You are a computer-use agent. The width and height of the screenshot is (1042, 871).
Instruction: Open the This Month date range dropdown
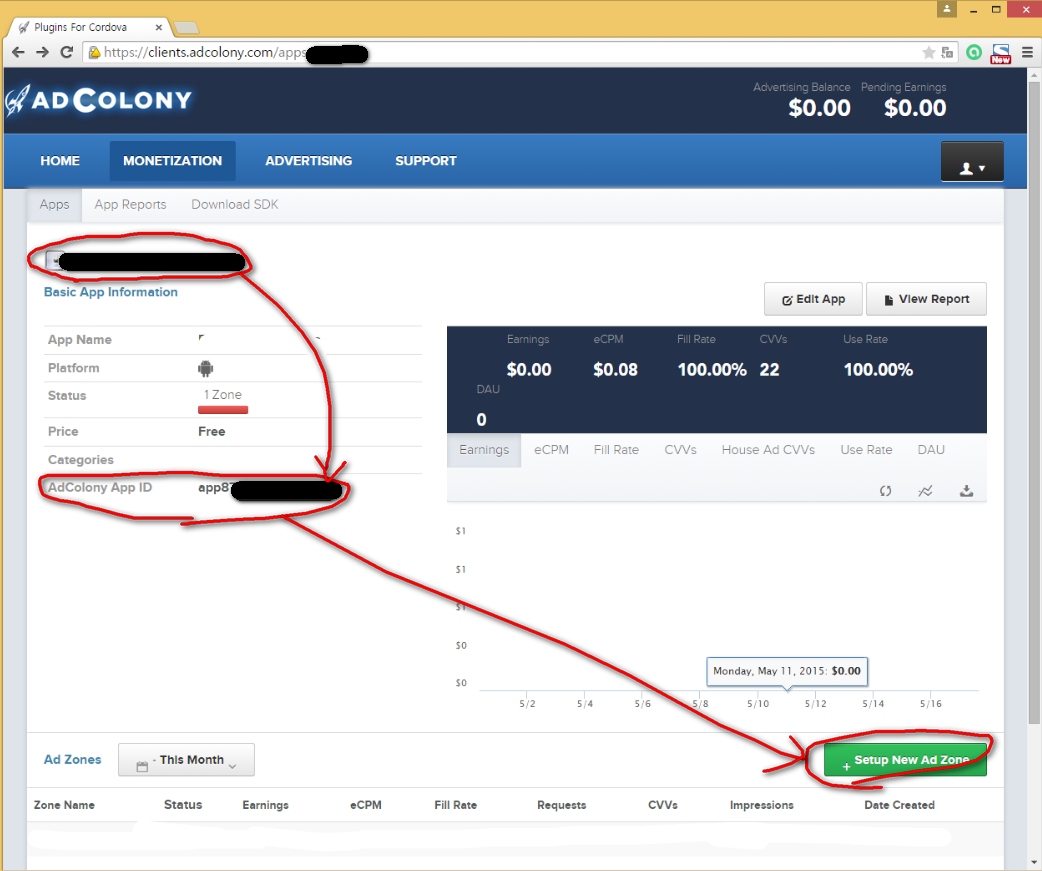point(186,759)
